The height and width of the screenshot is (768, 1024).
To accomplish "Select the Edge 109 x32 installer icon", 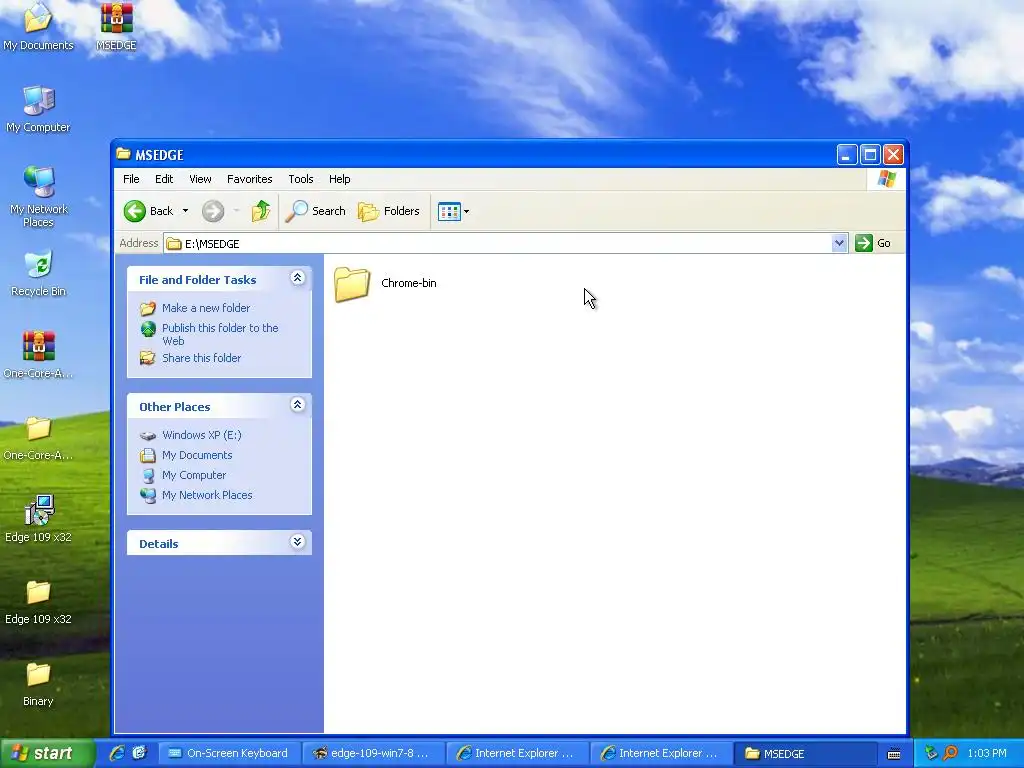I will click(38, 519).
